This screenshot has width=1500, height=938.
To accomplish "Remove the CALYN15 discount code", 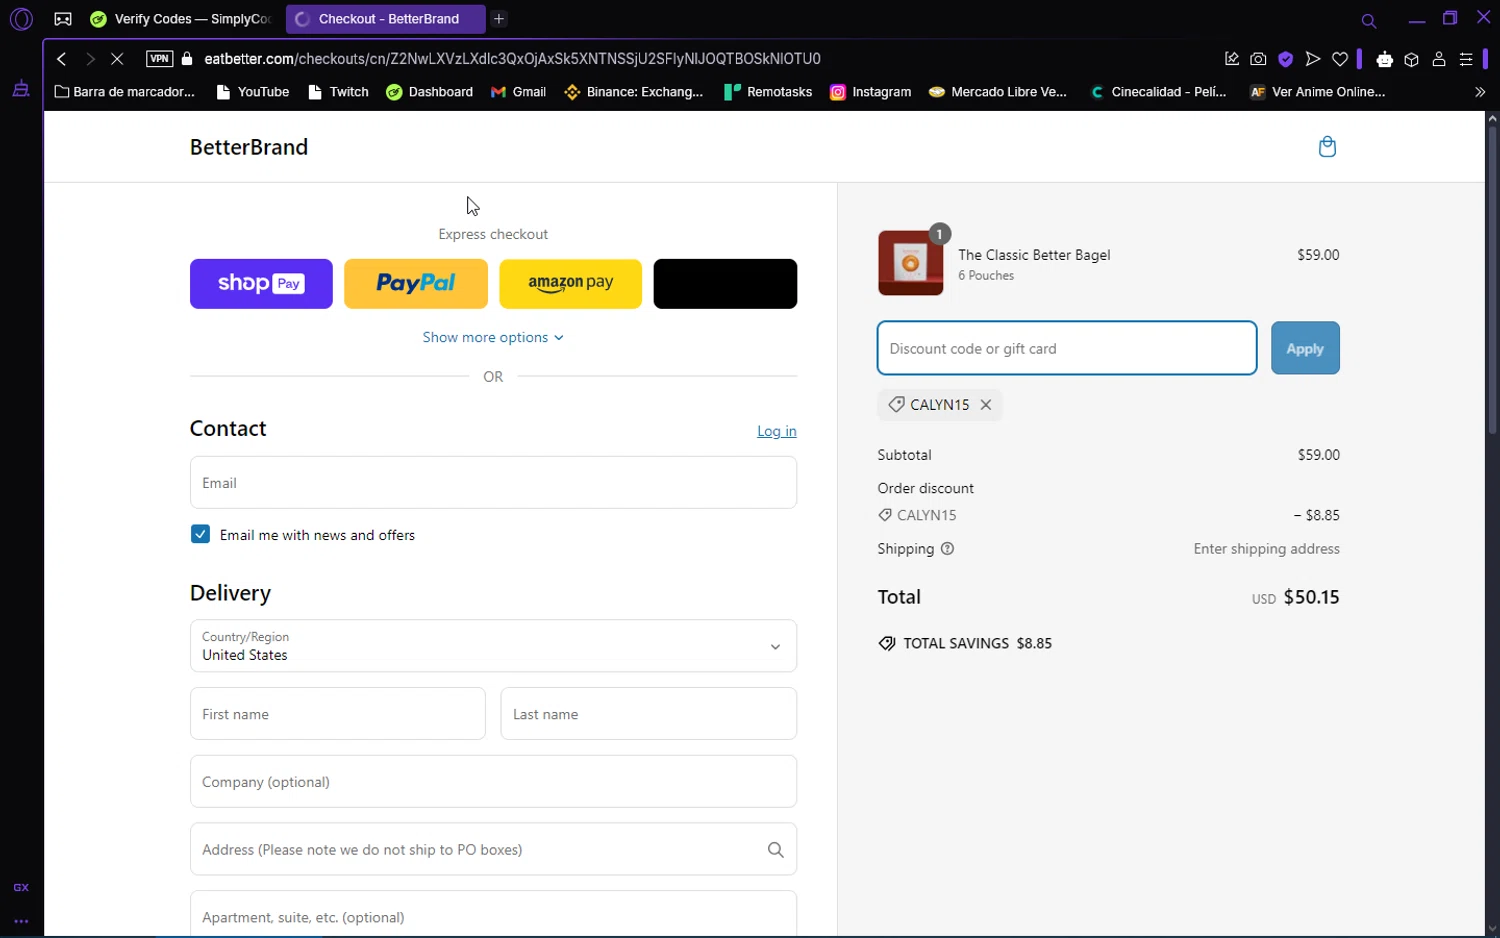I will point(986,405).
